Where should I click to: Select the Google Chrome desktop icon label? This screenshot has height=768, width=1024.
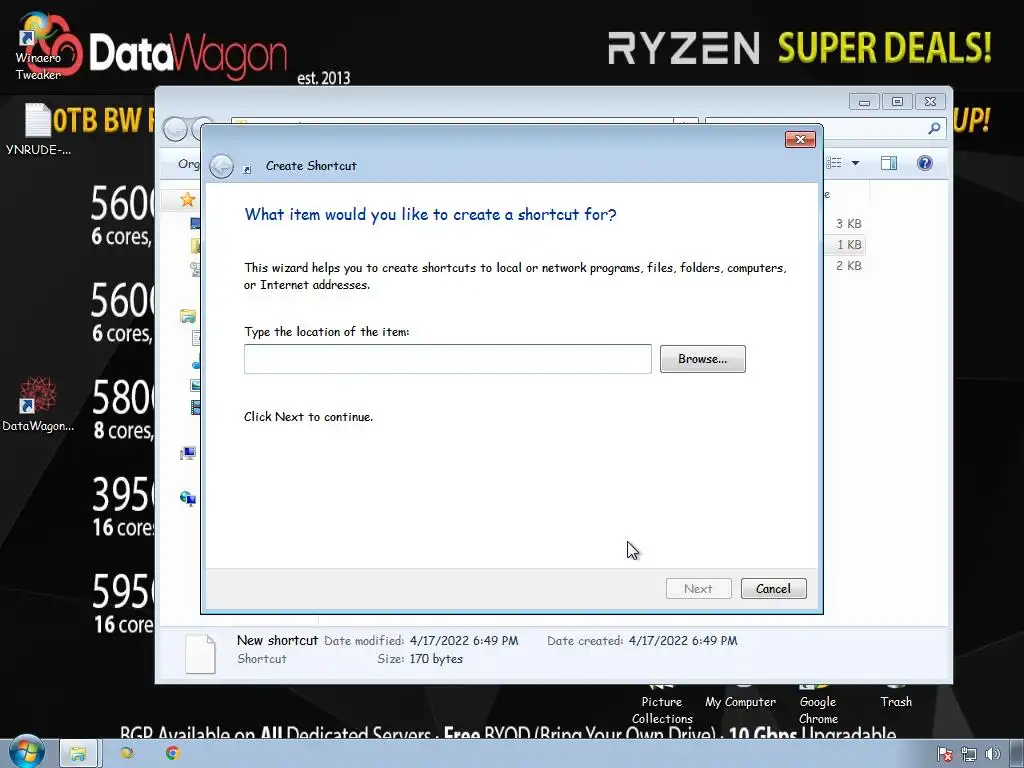(x=818, y=710)
